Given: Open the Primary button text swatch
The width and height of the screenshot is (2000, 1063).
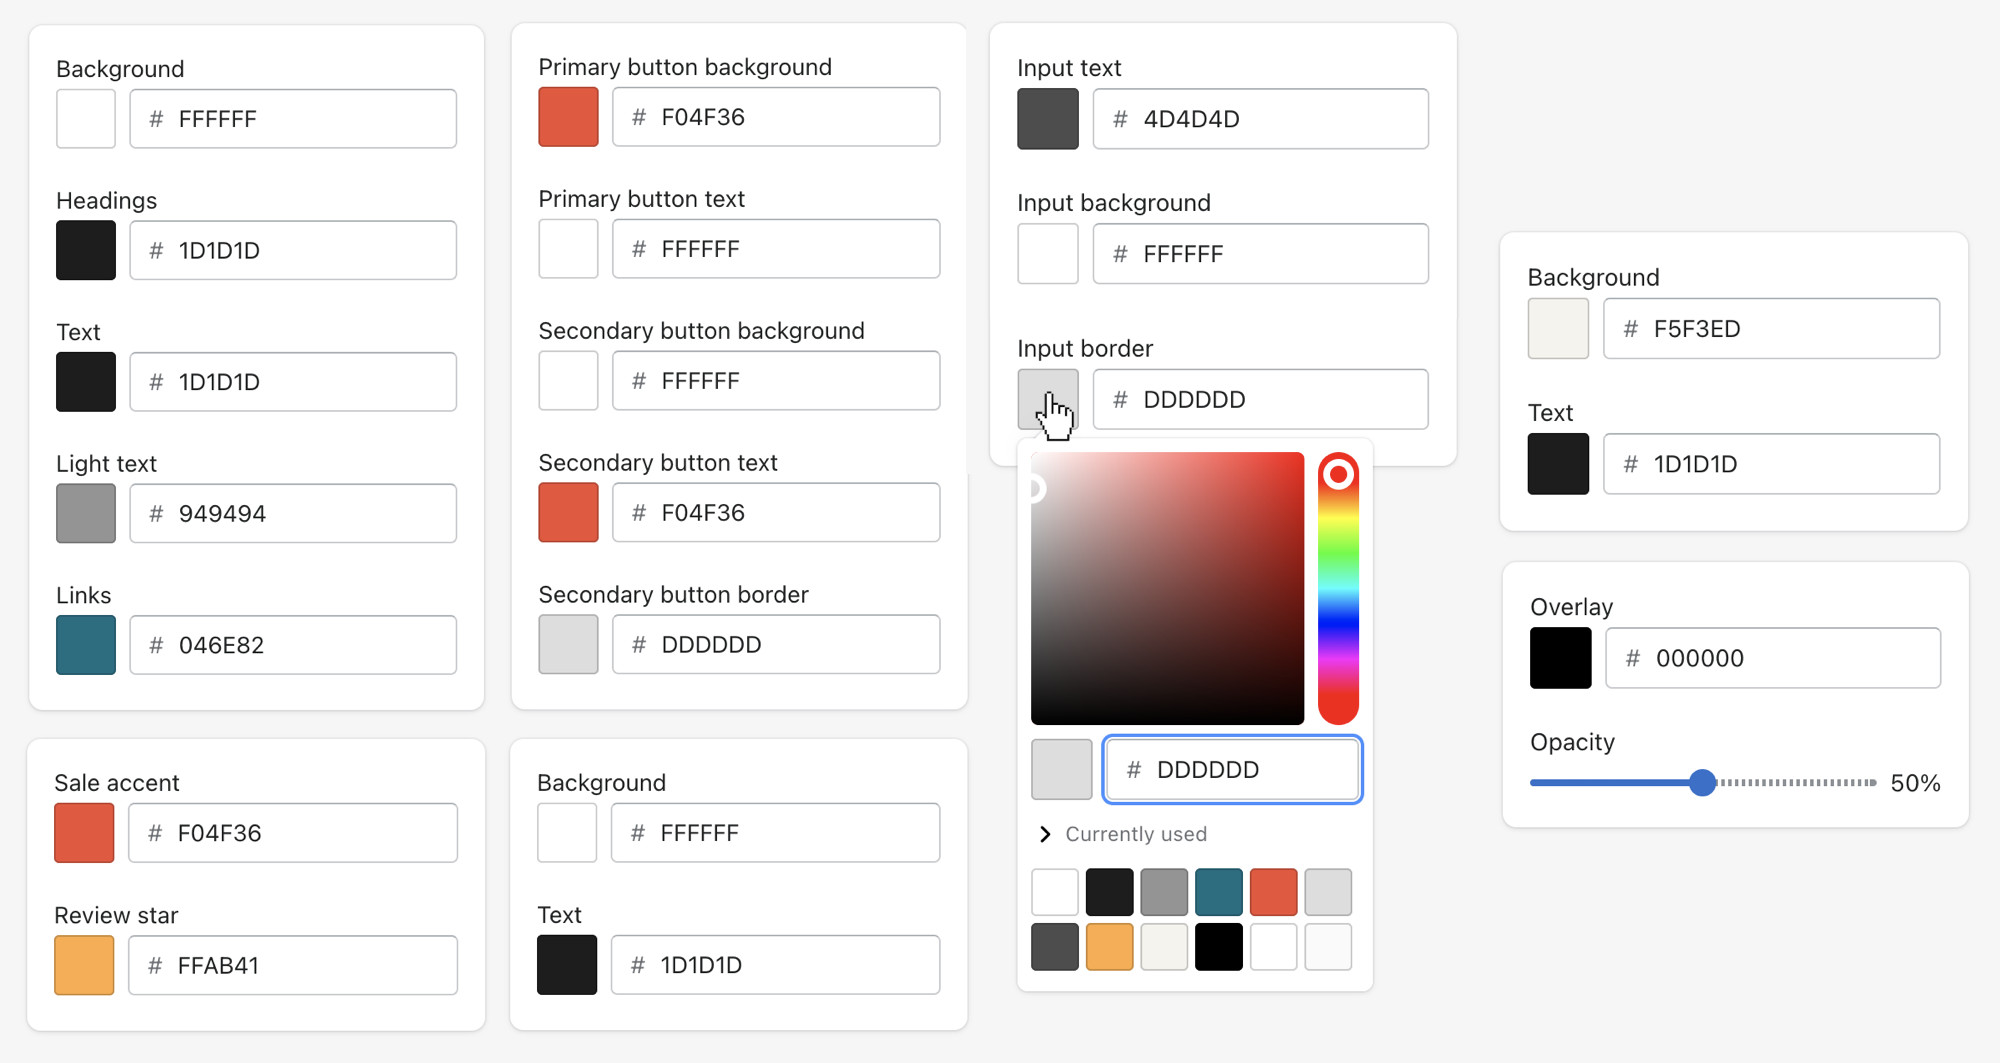Looking at the screenshot, I should coord(568,249).
